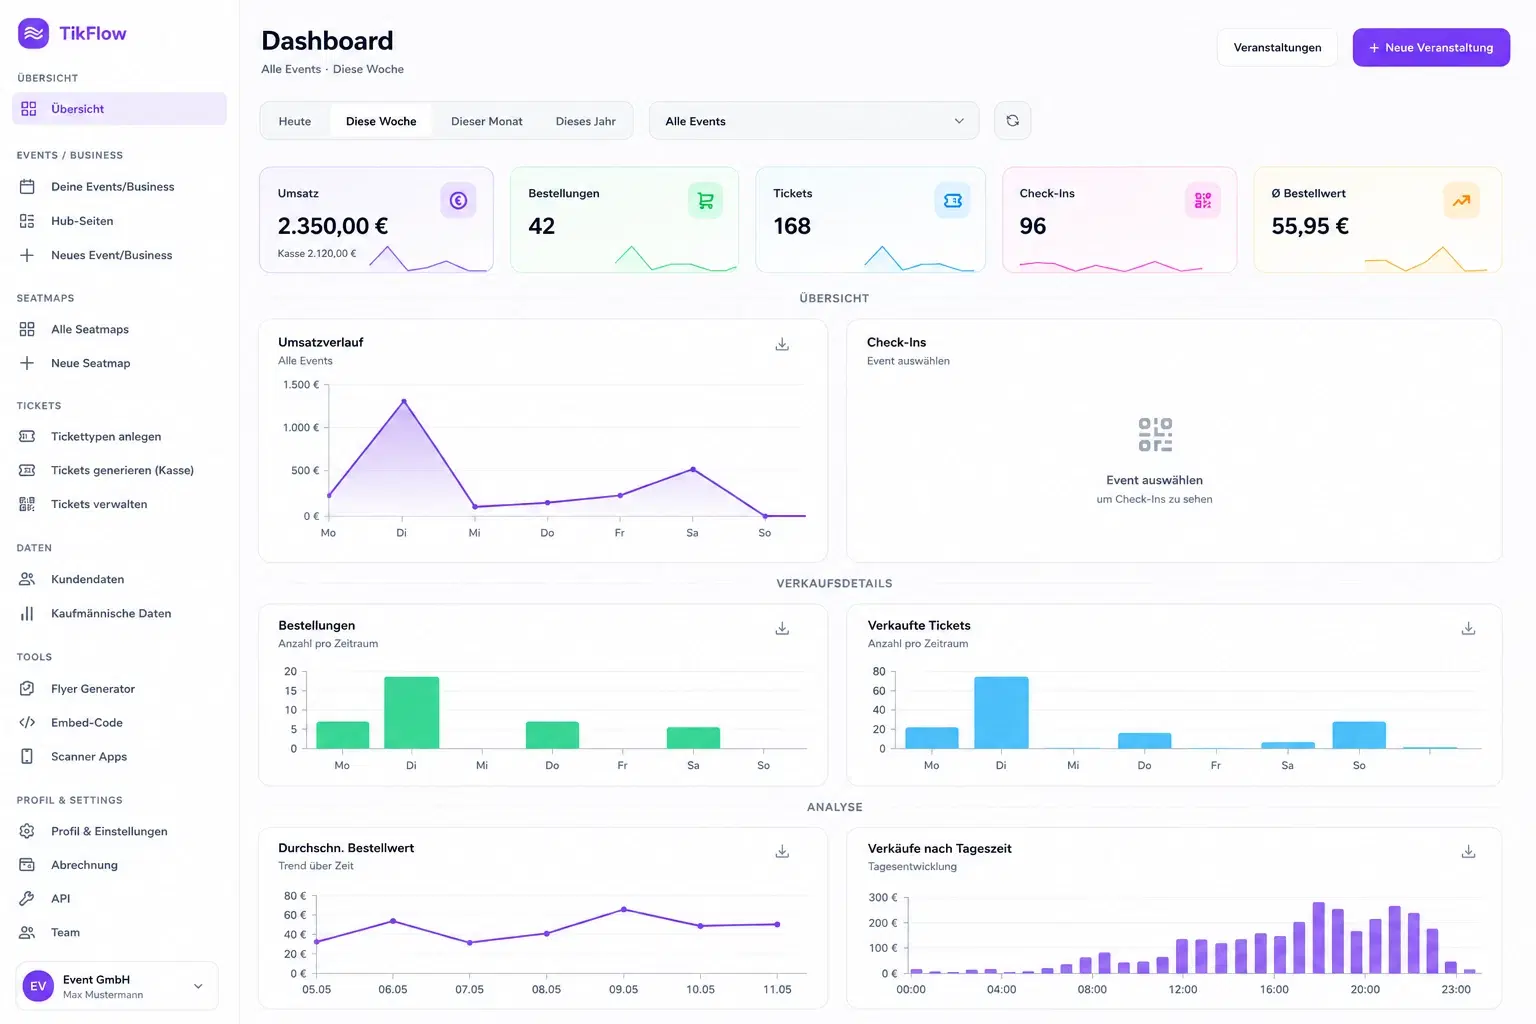Click the Di bar in Verkaufte Tickets chart
1536x1024 pixels.
1001,713
